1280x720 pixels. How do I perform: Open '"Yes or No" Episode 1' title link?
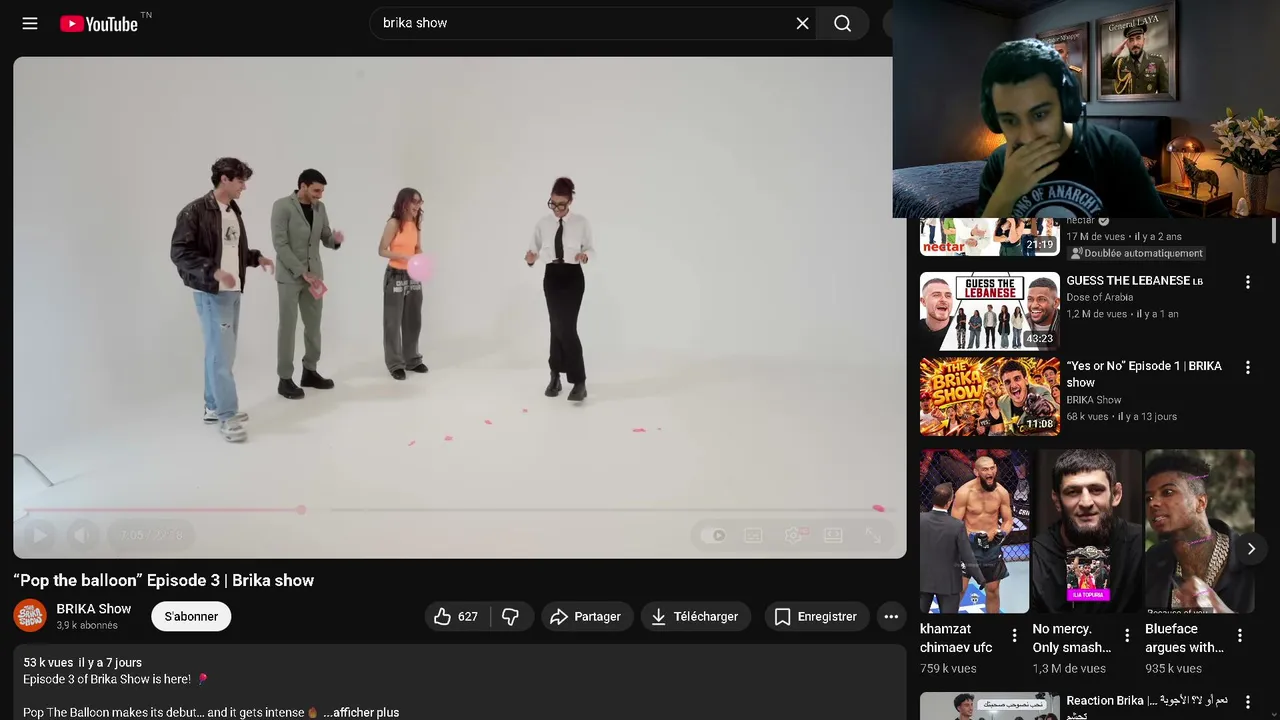point(1144,374)
